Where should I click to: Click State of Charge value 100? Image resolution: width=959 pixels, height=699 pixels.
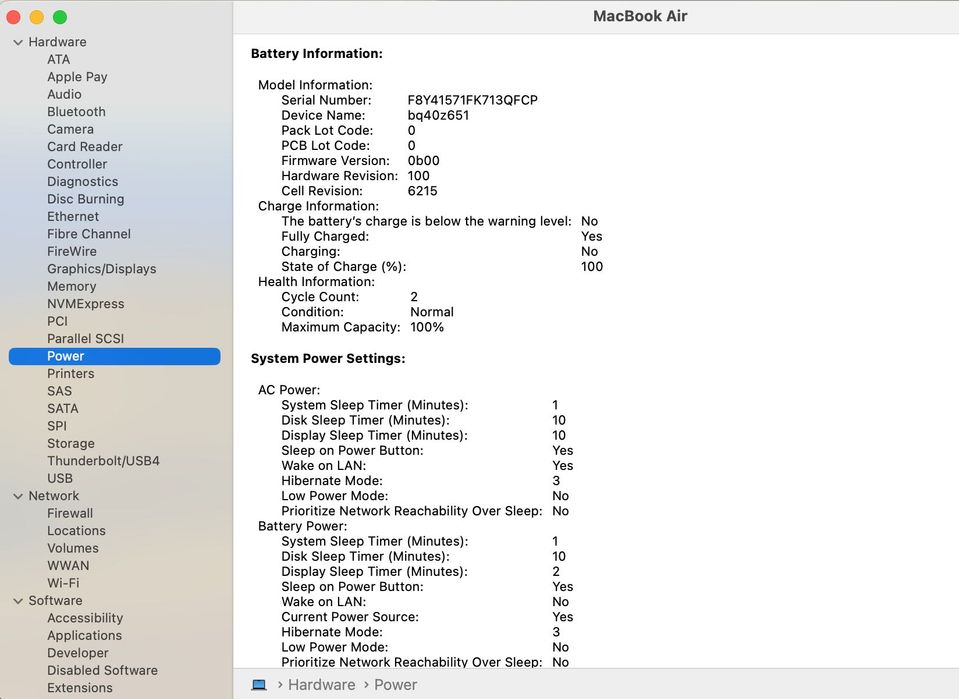pos(592,267)
